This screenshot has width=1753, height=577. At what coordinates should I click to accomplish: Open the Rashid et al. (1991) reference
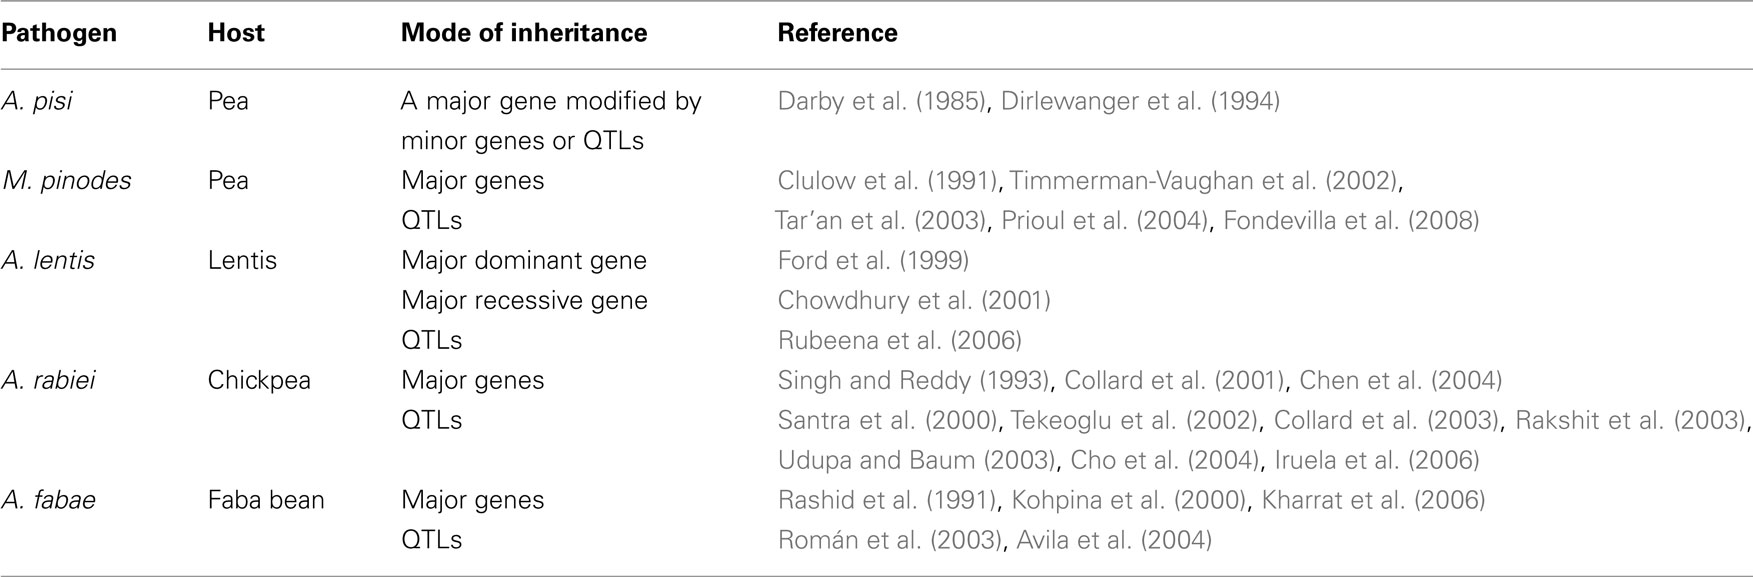[887, 501]
